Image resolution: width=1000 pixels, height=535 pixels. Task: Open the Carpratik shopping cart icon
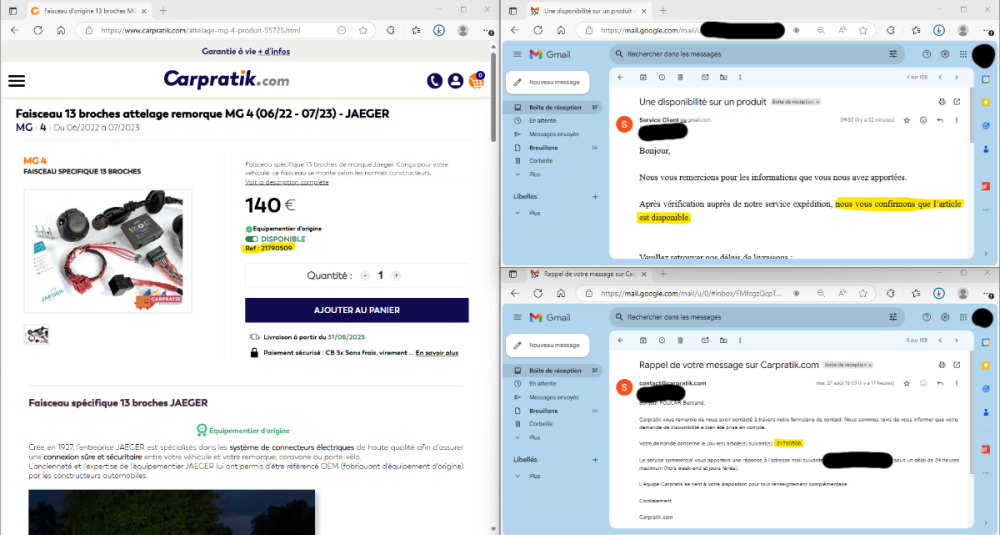pyautogui.click(x=476, y=80)
